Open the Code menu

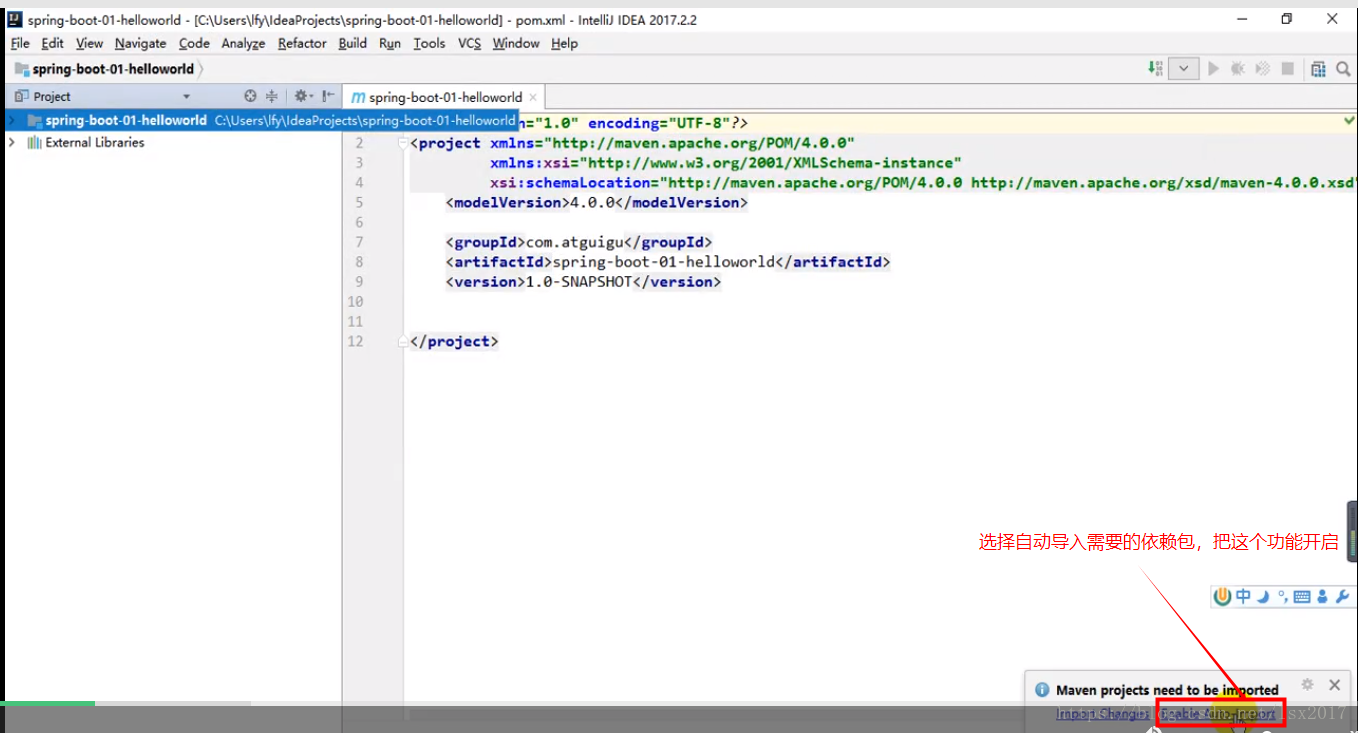pos(194,43)
